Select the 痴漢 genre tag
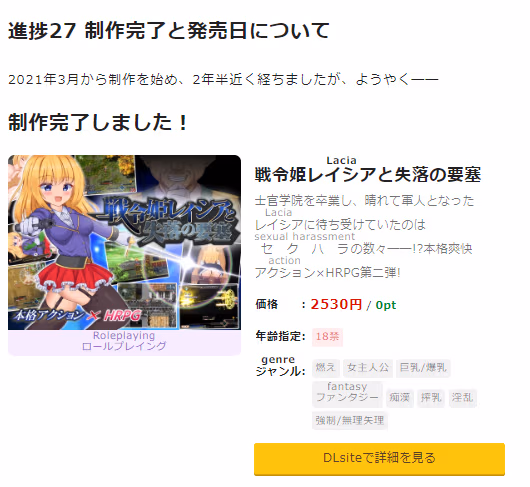This screenshot has height=487, width=530. [399, 398]
